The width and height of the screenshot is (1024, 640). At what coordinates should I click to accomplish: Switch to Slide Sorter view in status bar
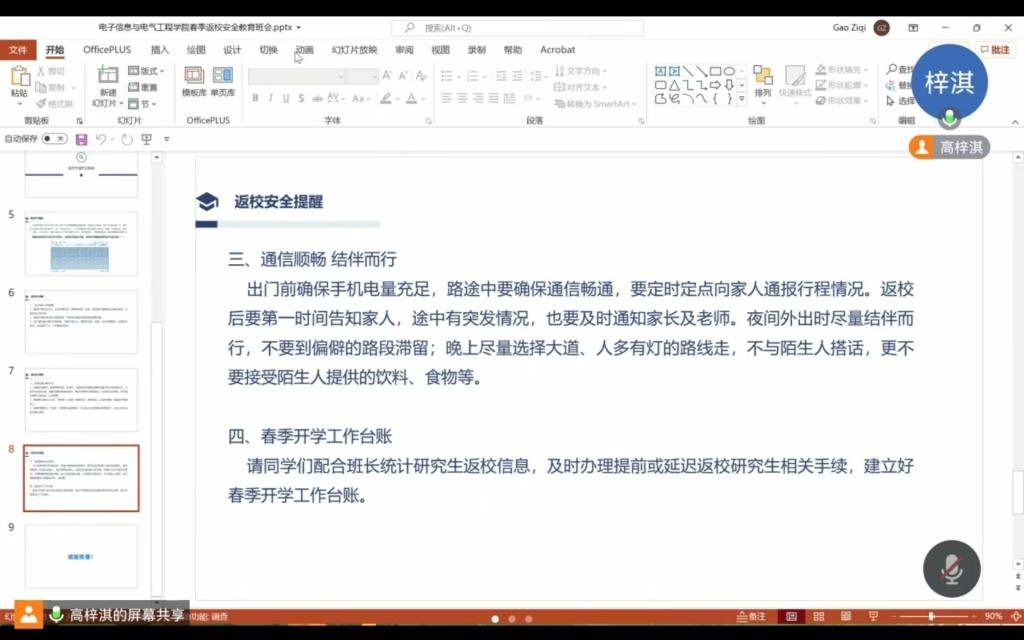pos(818,616)
